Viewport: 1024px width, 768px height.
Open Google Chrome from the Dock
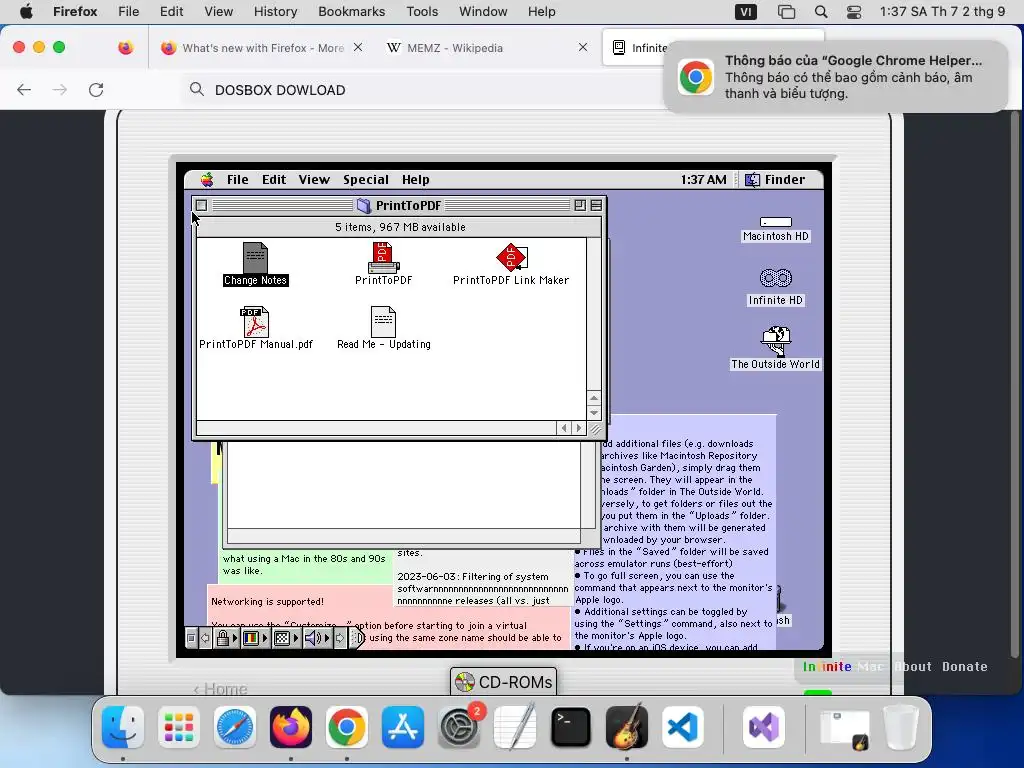(x=347, y=727)
